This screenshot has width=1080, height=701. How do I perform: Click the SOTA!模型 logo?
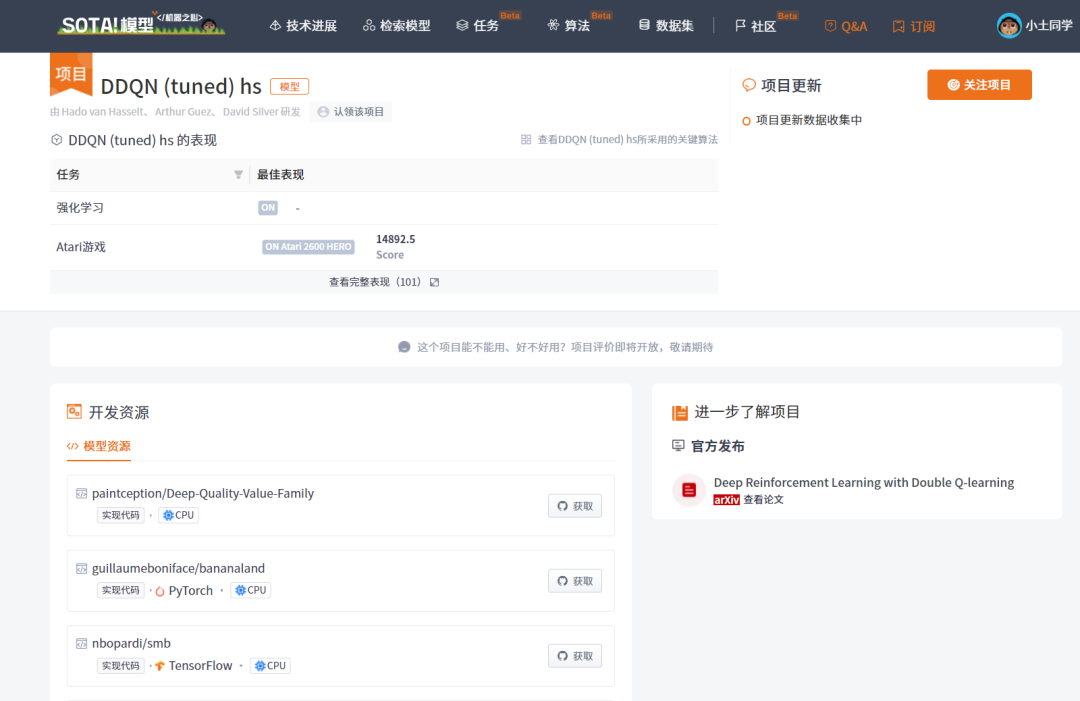pyautogui.click(x=141, y=24)
